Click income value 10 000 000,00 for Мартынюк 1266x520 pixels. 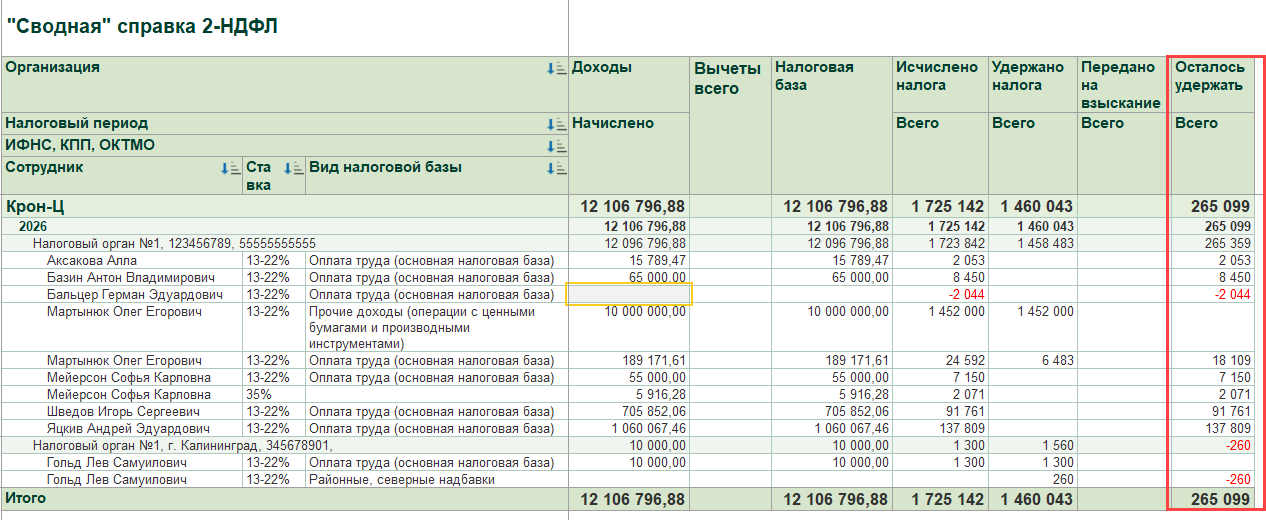645,312
